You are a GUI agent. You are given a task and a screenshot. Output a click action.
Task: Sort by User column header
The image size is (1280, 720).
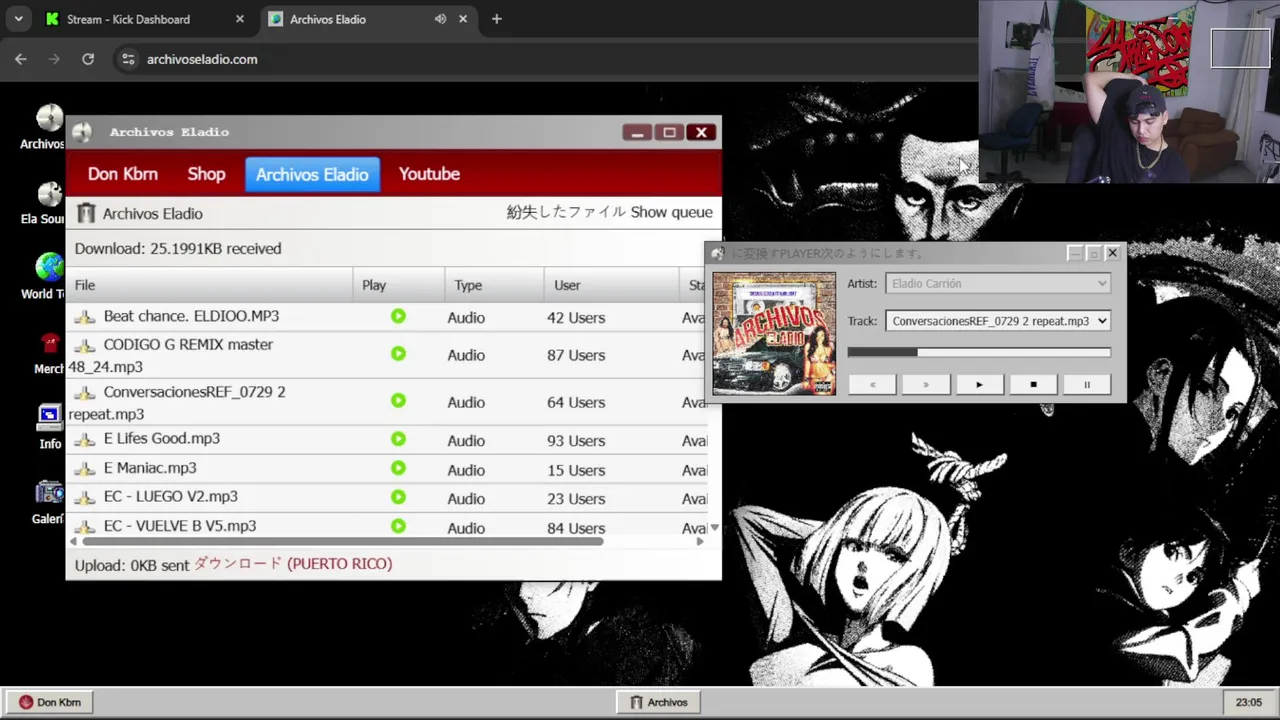pyautogui.click(x=611, y=285)
